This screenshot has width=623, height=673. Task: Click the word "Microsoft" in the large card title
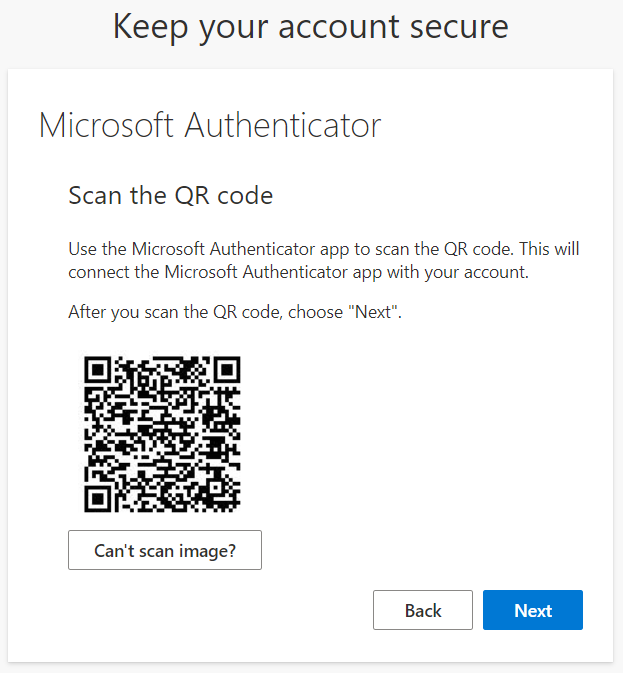click(x=106, y=125)
